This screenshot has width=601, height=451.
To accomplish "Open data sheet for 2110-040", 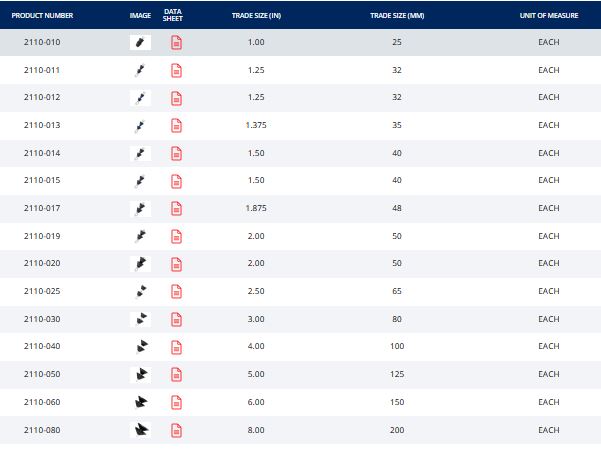I will coord(176,347).
